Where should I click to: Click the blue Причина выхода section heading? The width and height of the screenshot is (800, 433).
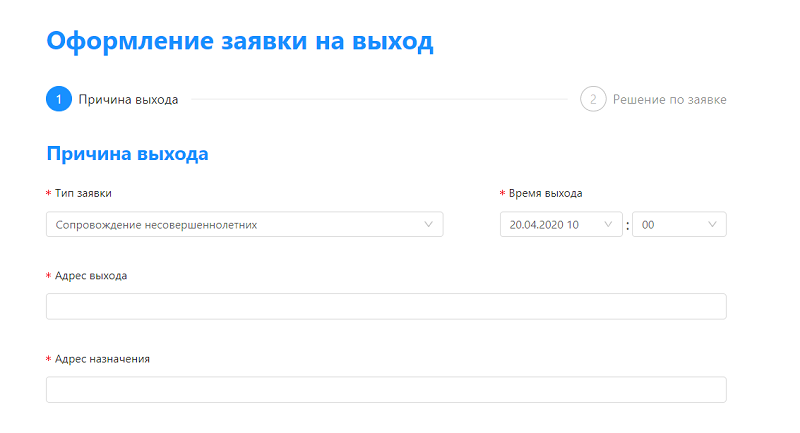coord(127,154)
